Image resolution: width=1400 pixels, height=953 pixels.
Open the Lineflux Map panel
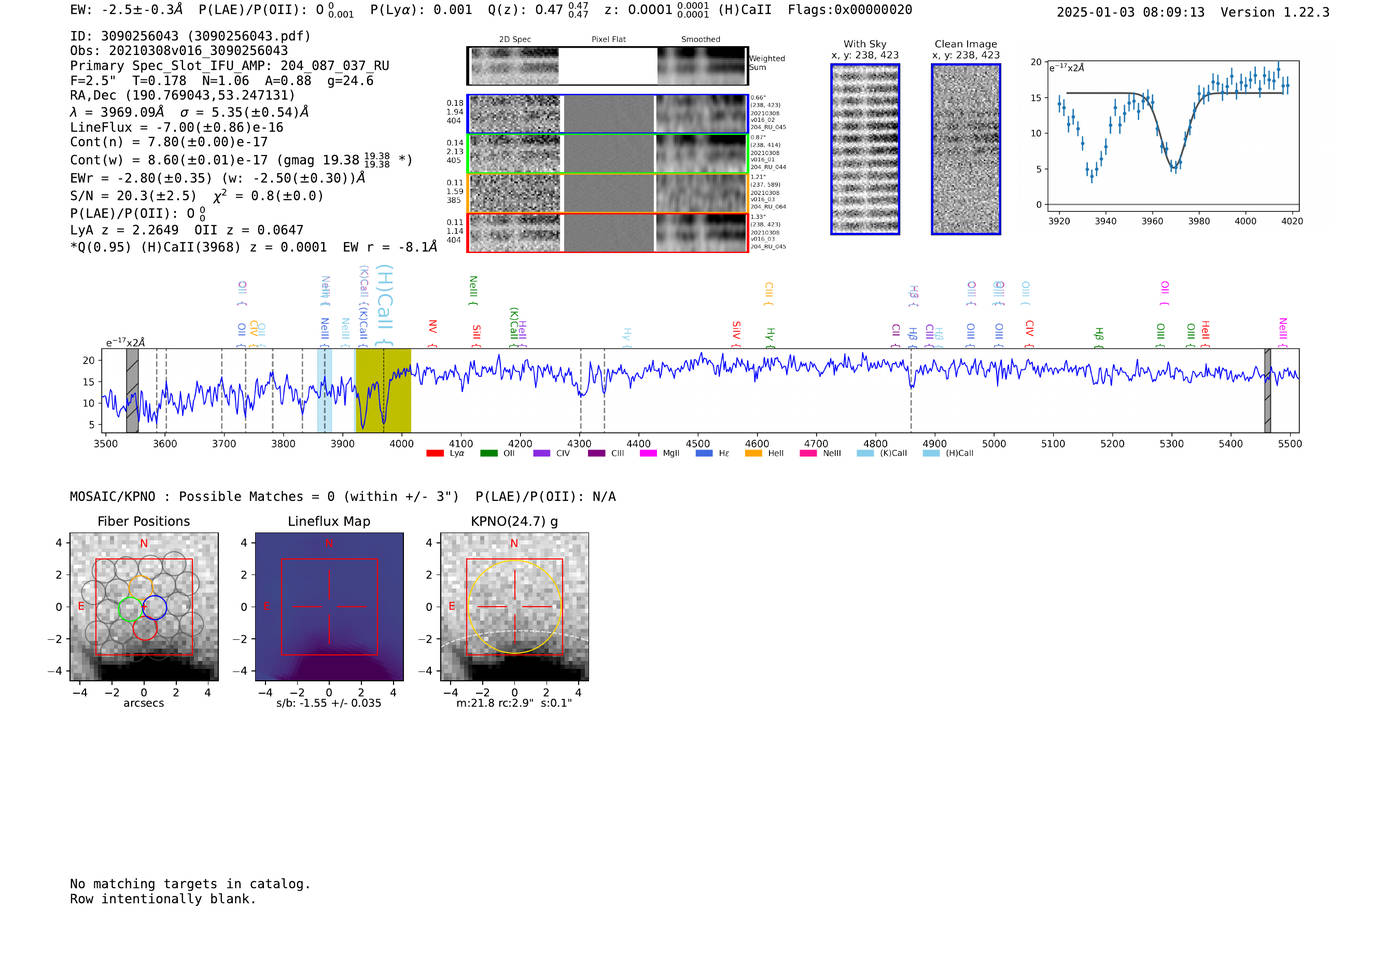coord(329,607)
